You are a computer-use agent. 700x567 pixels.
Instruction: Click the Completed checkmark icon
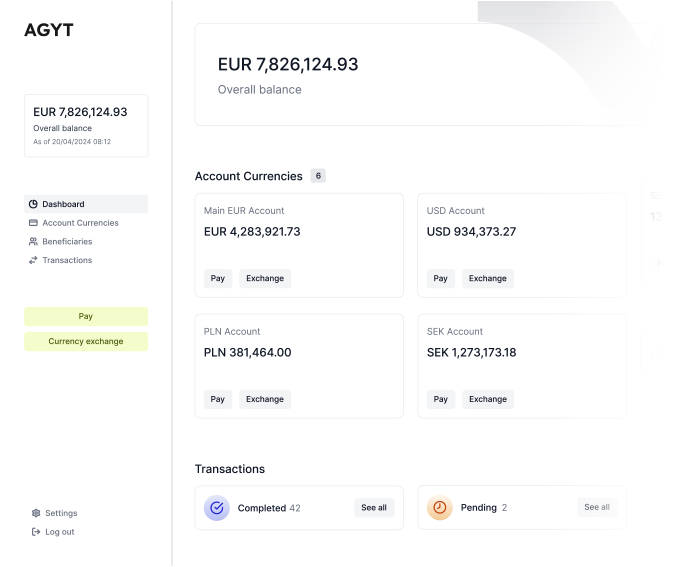[217, 508]
